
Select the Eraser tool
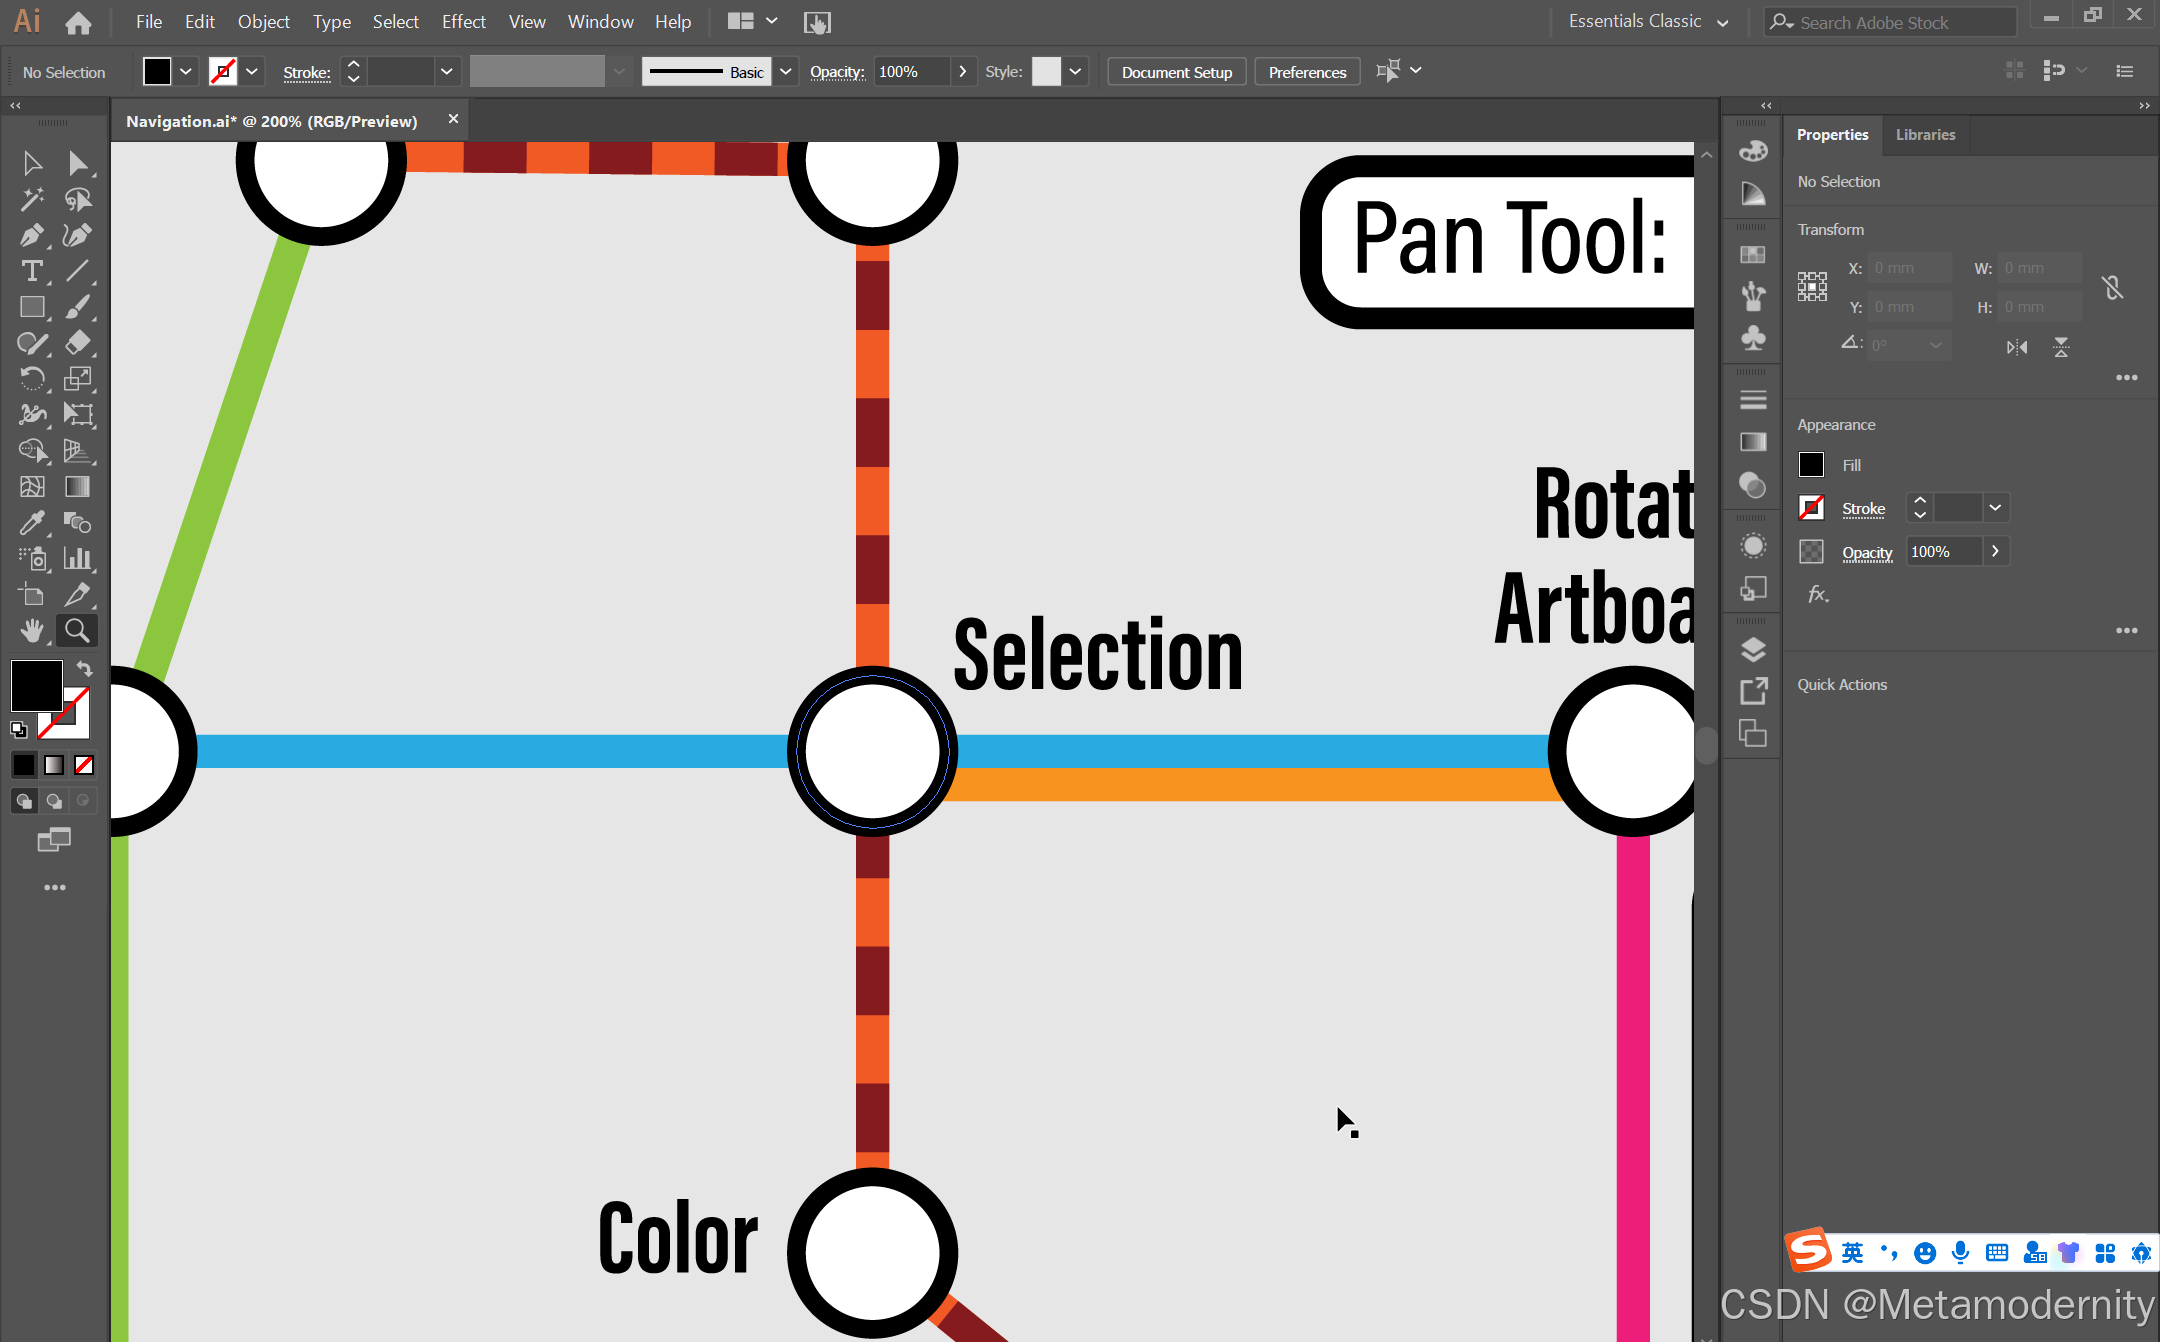[77, 343]
